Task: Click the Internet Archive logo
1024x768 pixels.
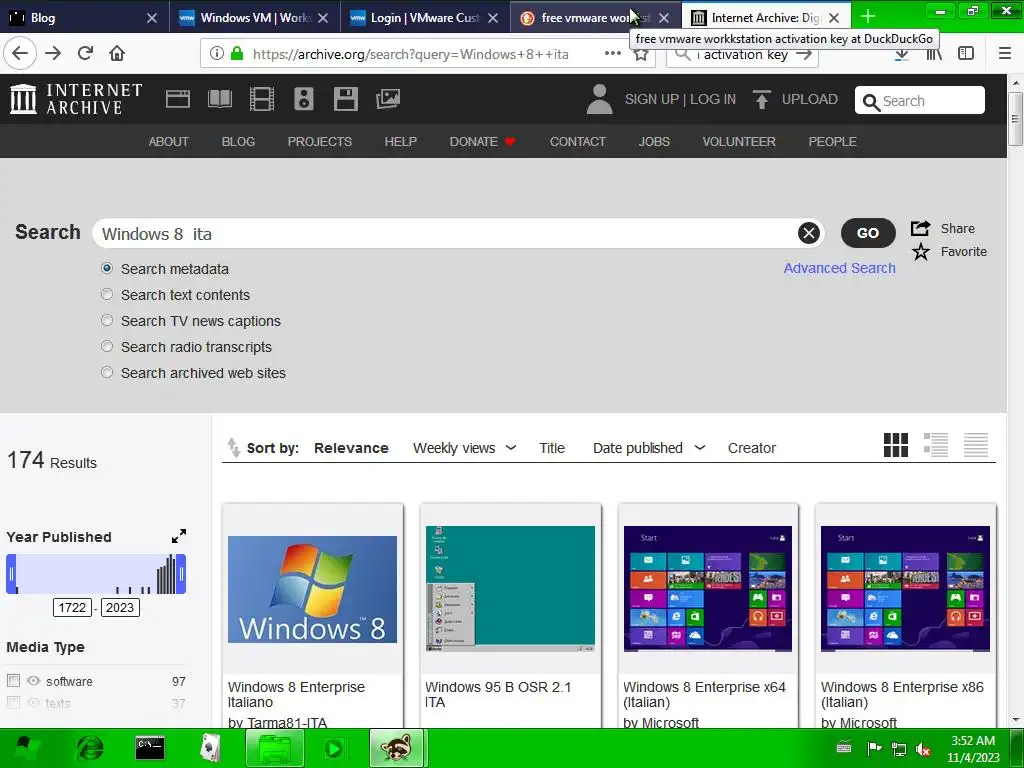Action: [76, 99]
